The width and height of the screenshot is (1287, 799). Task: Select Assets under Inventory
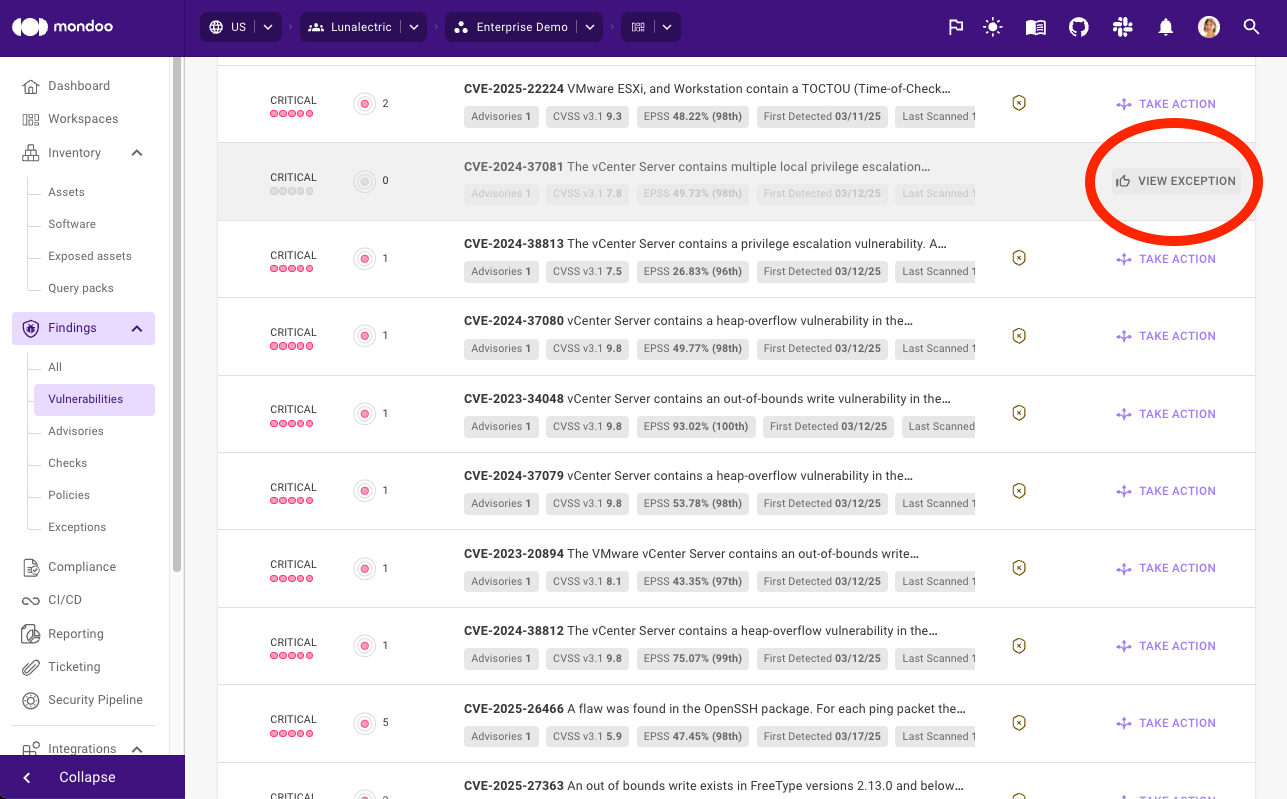click(x=66, y=192)
